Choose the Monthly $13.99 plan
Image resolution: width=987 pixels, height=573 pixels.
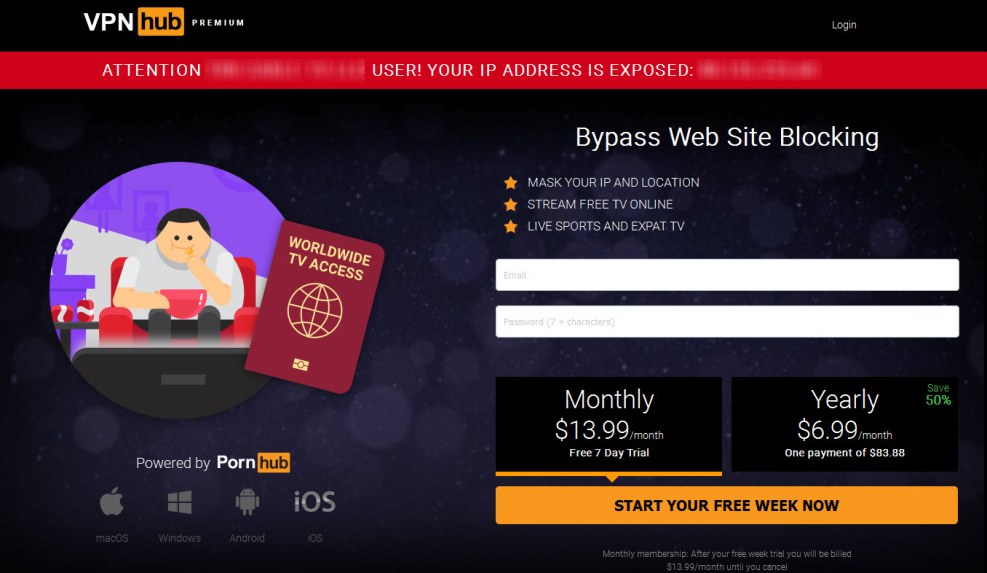coord(609,424)
